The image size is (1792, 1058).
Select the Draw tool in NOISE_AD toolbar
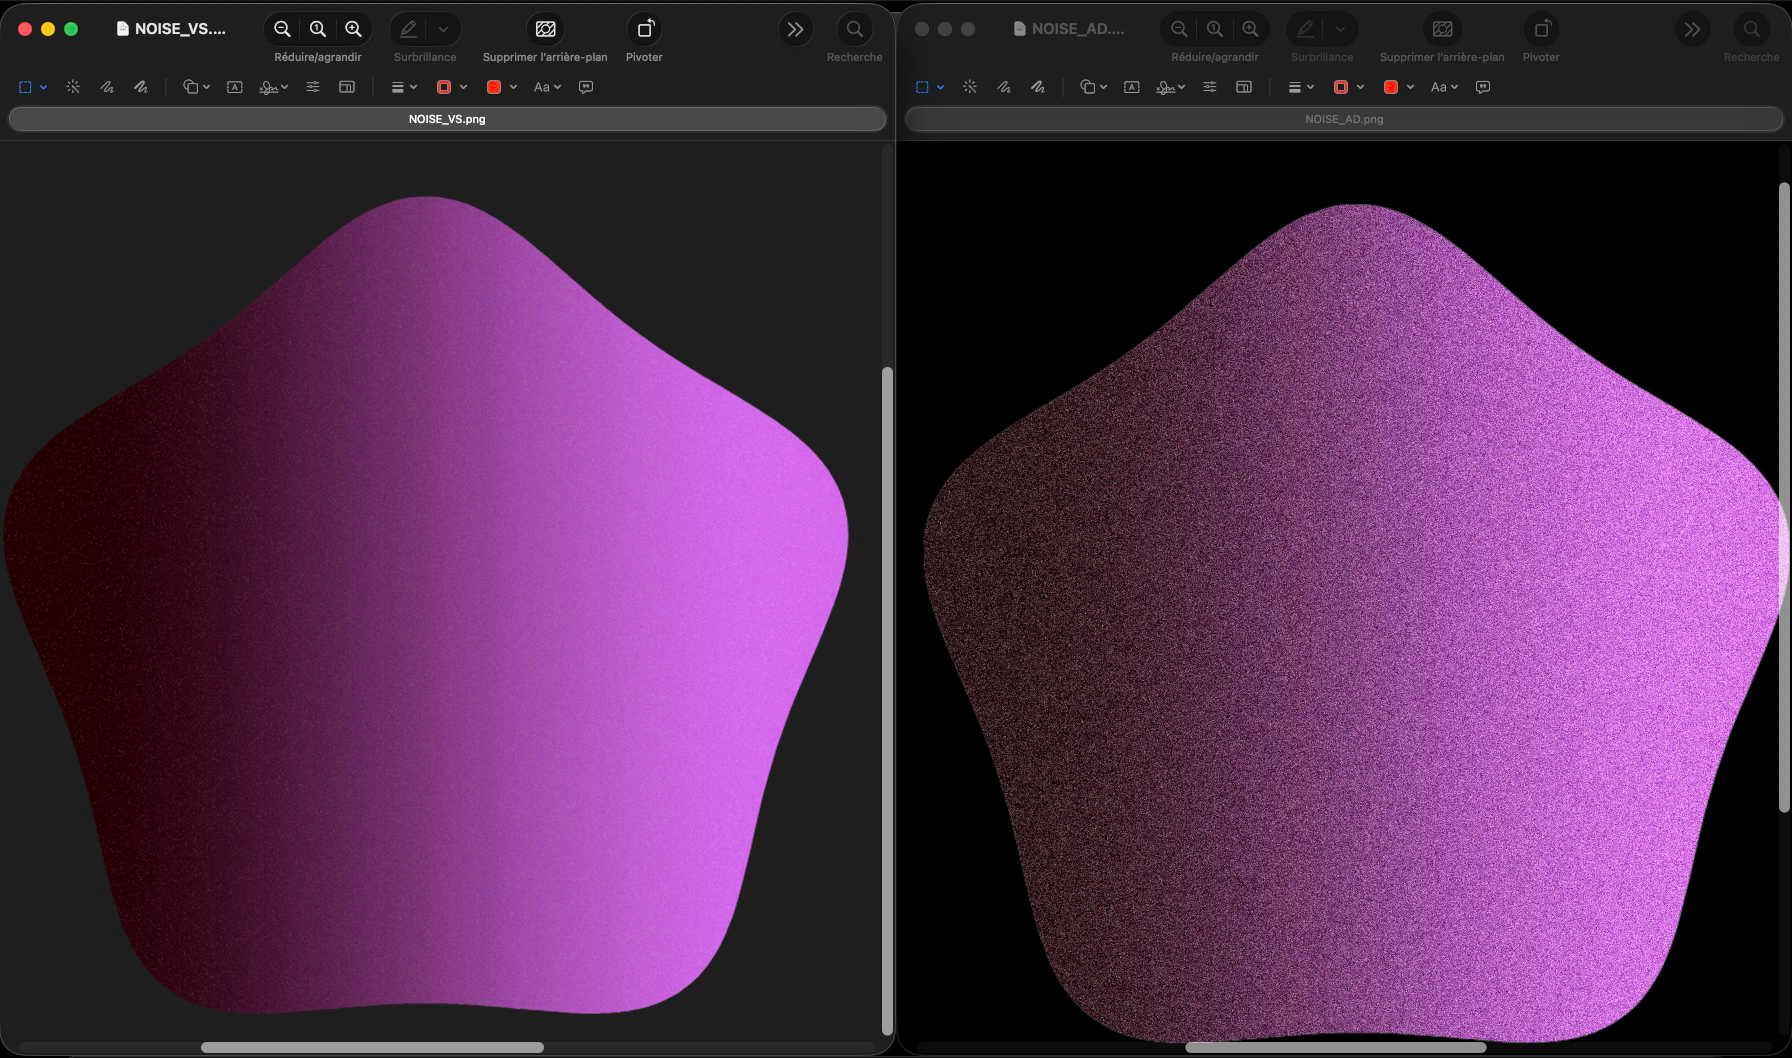1038,87
